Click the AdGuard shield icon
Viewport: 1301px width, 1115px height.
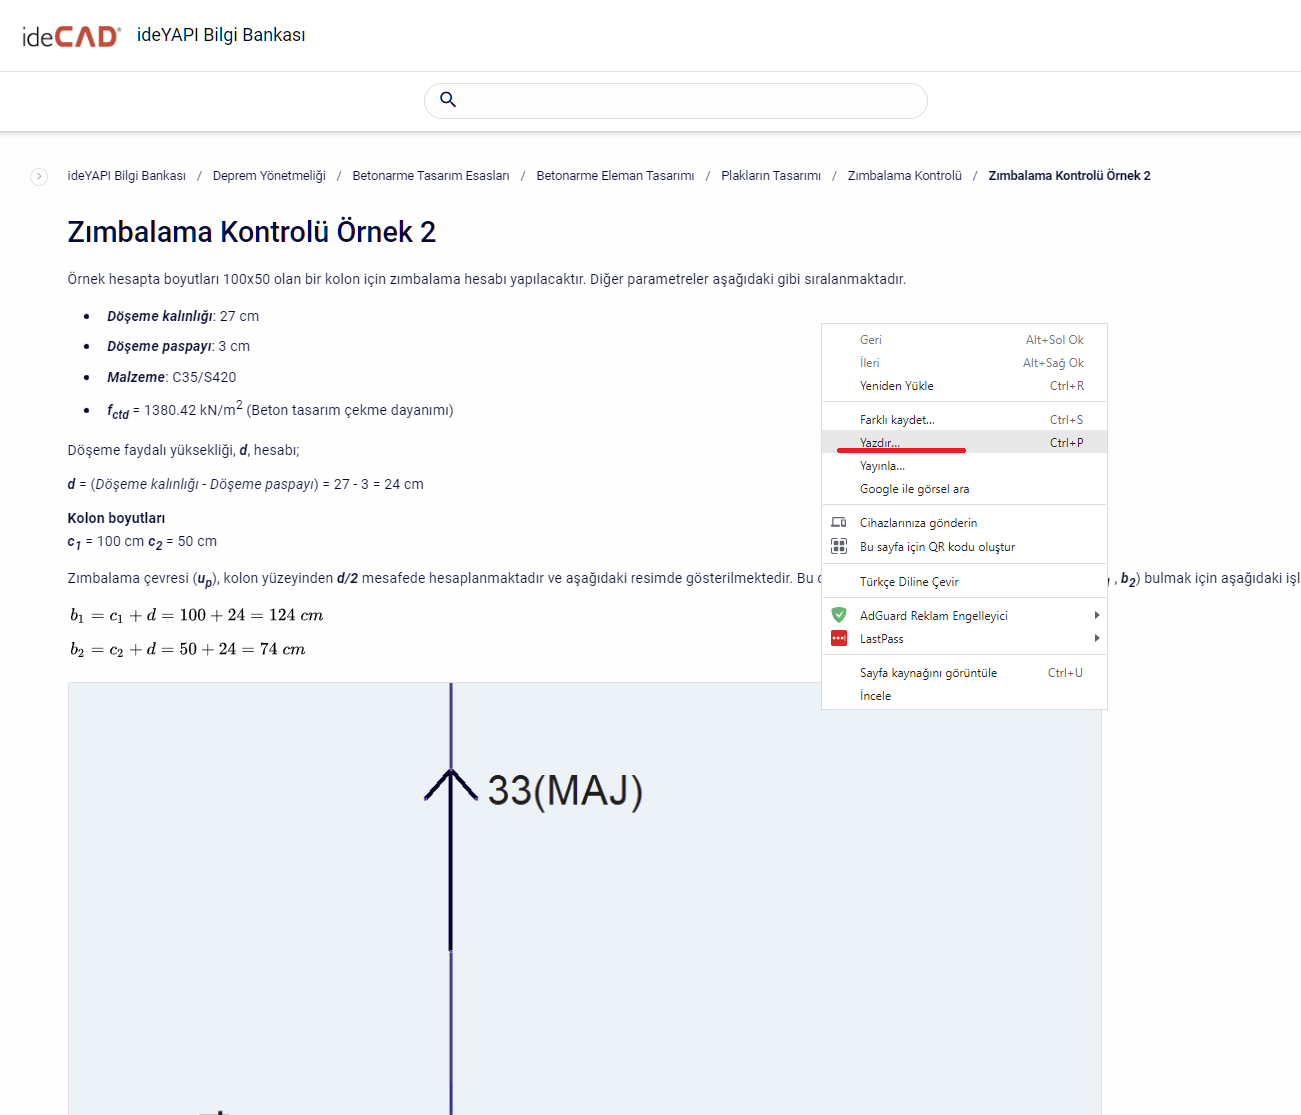pyautogui.click(x=839, y=615)
